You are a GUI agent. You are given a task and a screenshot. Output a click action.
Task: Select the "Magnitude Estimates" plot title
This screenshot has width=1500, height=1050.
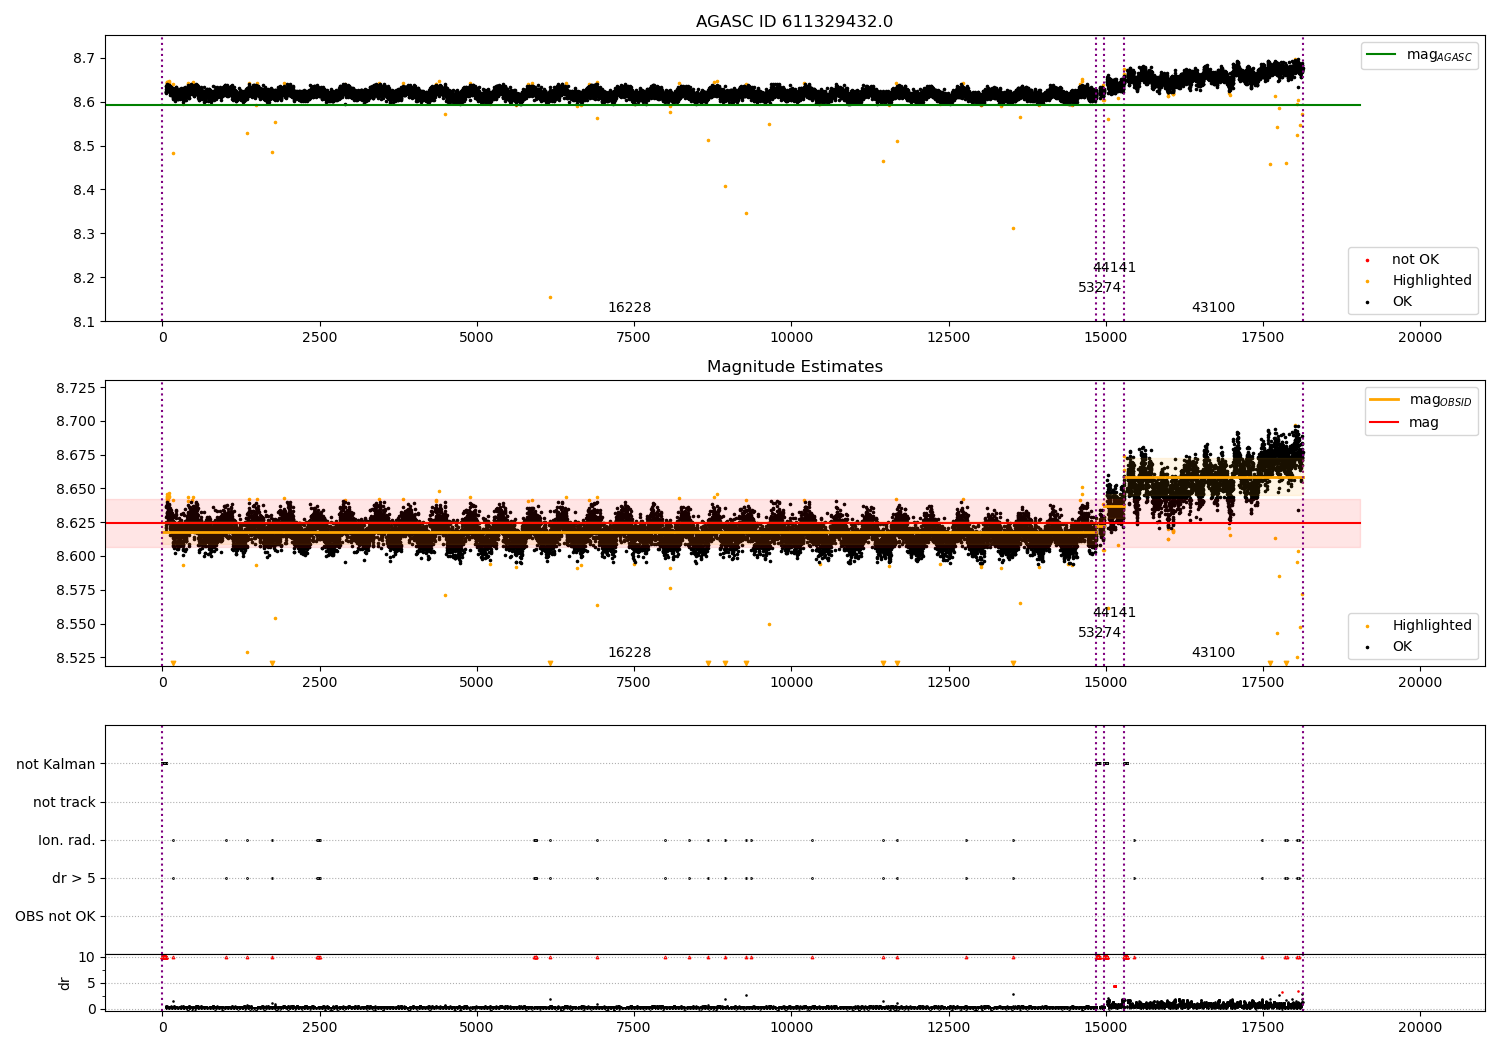[794, 367]
